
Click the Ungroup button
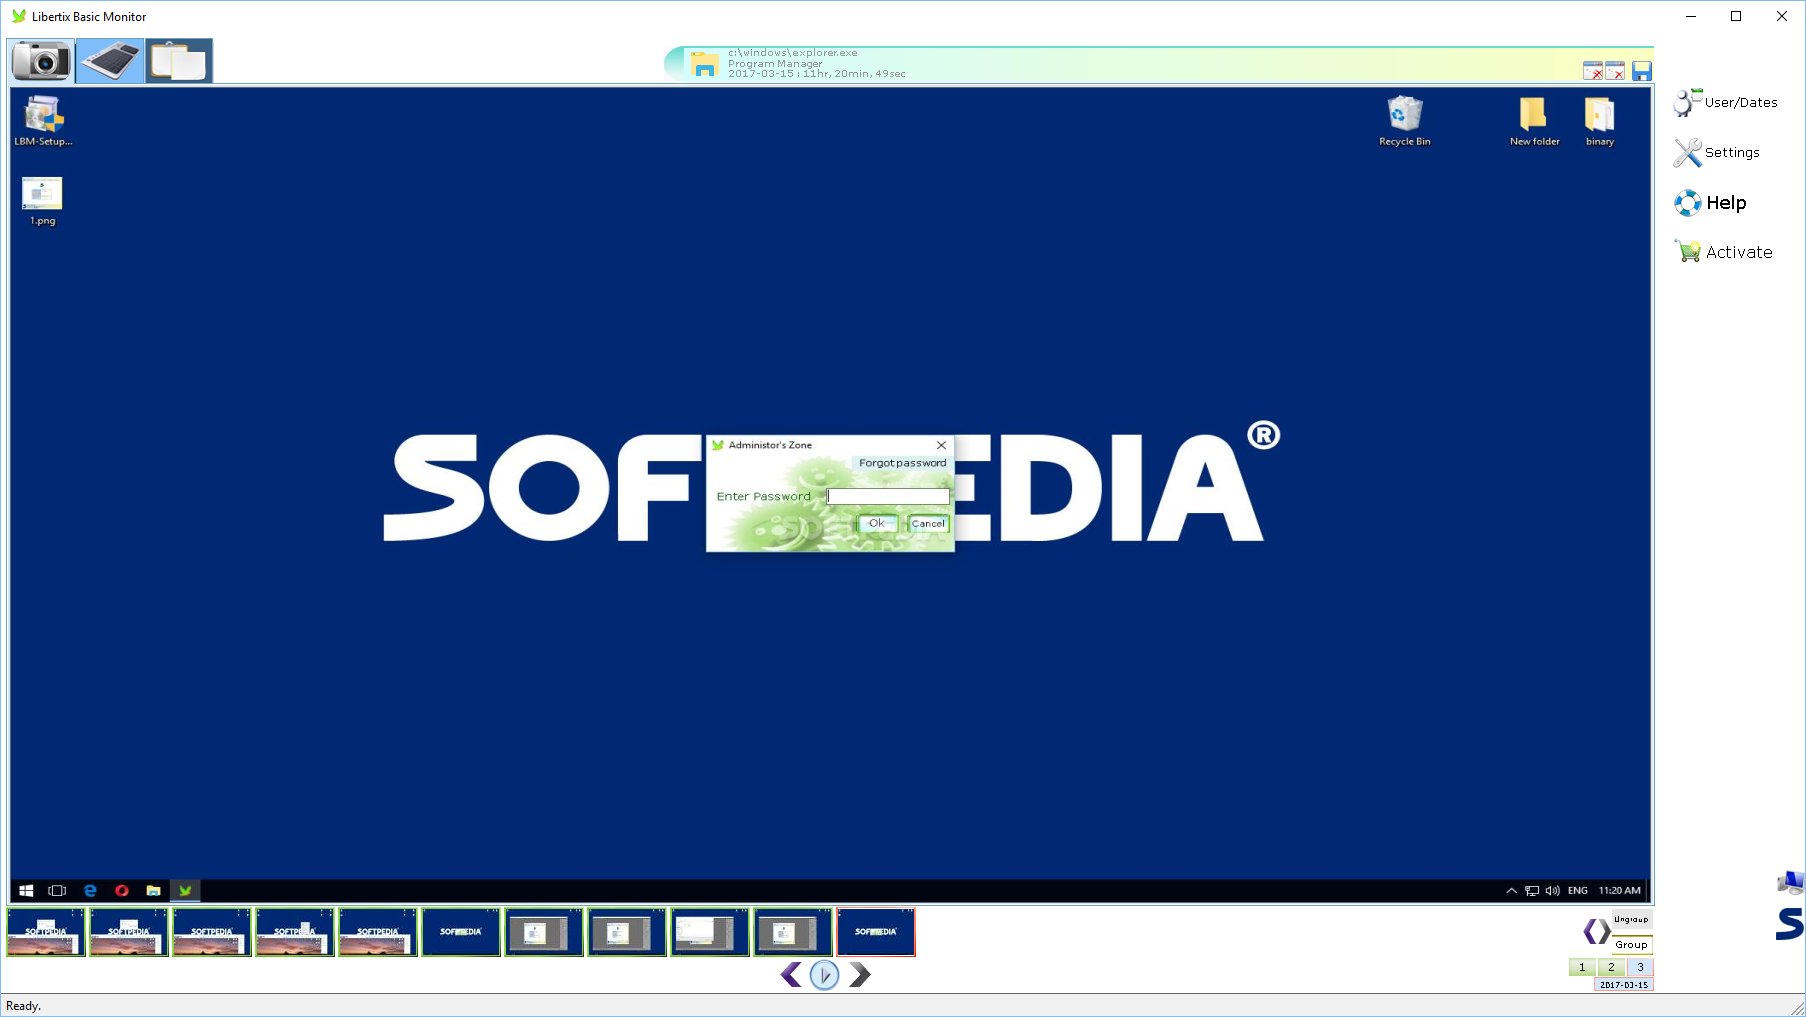pos(1631,919)
